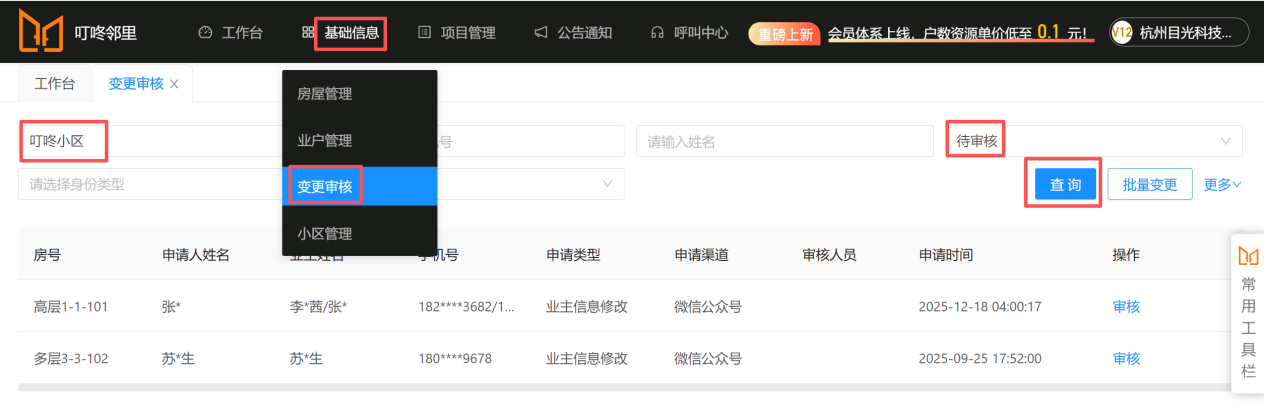Click the V12 membership badge icon
Viewport: 1264px width, 404px height.
[x=1121, y=32]
